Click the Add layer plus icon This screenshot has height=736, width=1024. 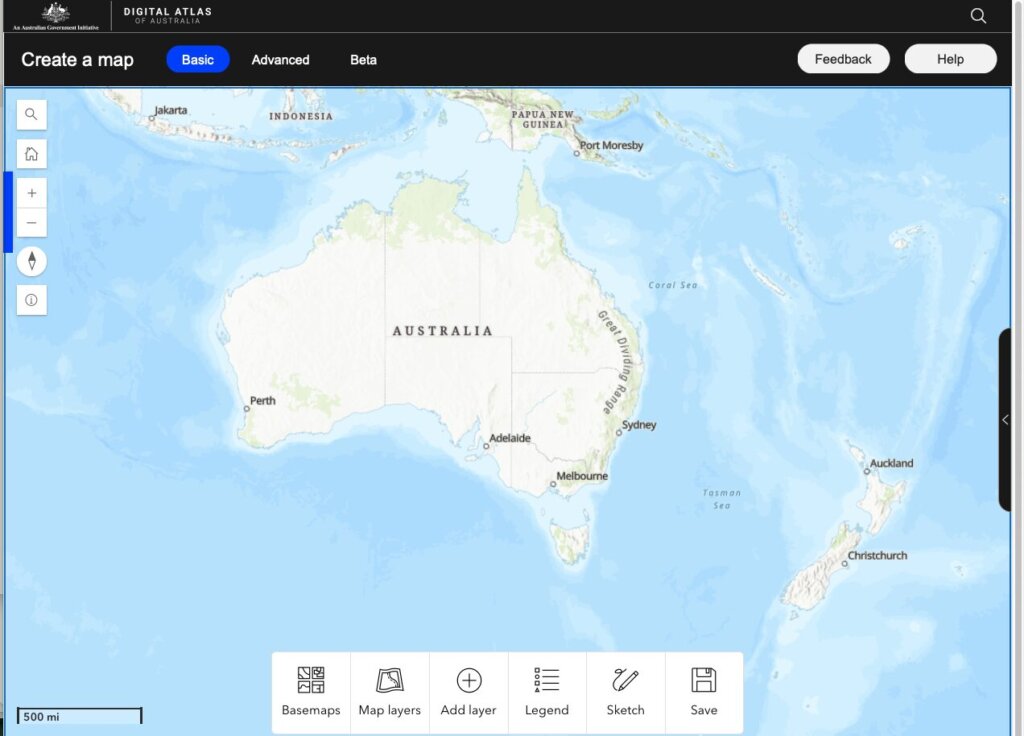[467, 680]
